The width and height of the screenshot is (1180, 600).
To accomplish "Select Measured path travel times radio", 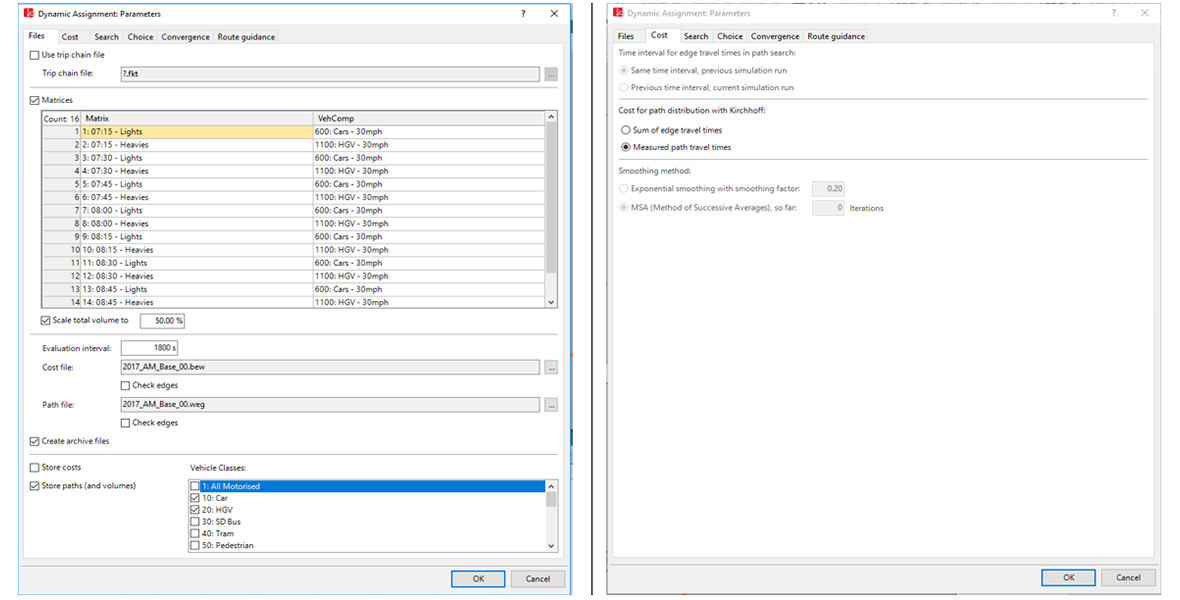I will coord(625,148).
